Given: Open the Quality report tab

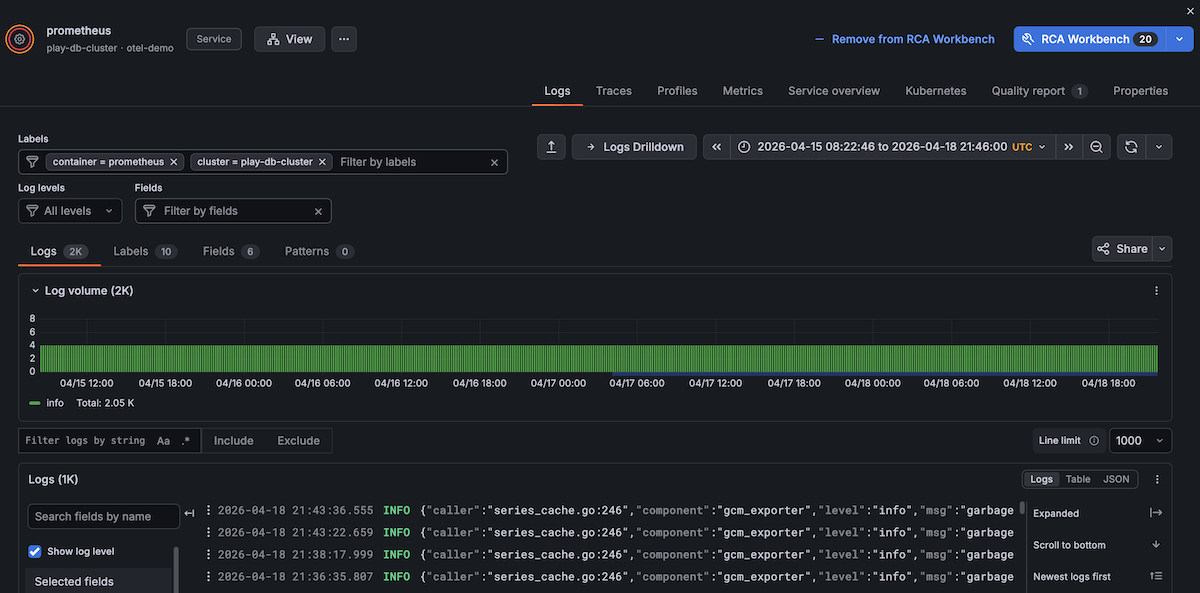Looking at the screenshot, I should click(1039, 91).
